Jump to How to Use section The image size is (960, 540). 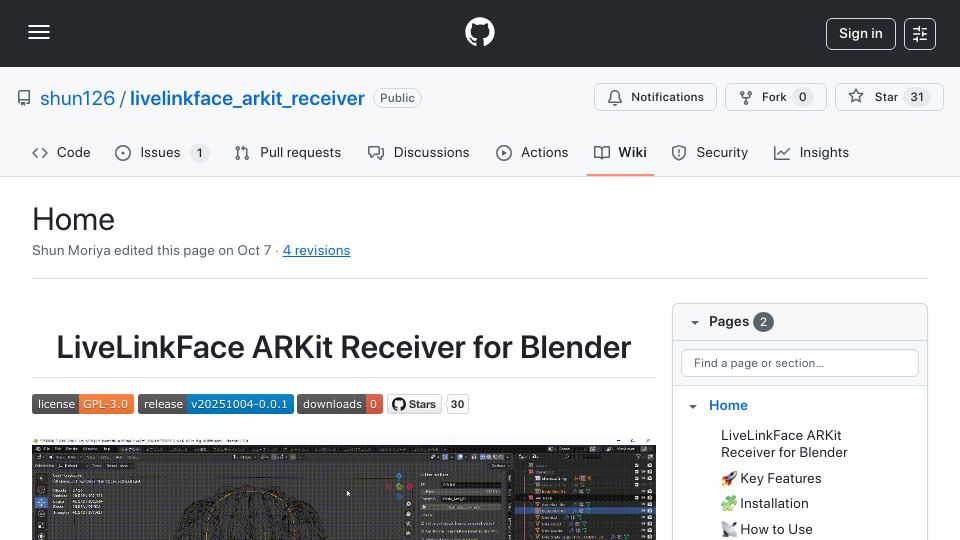pos(767,529)
